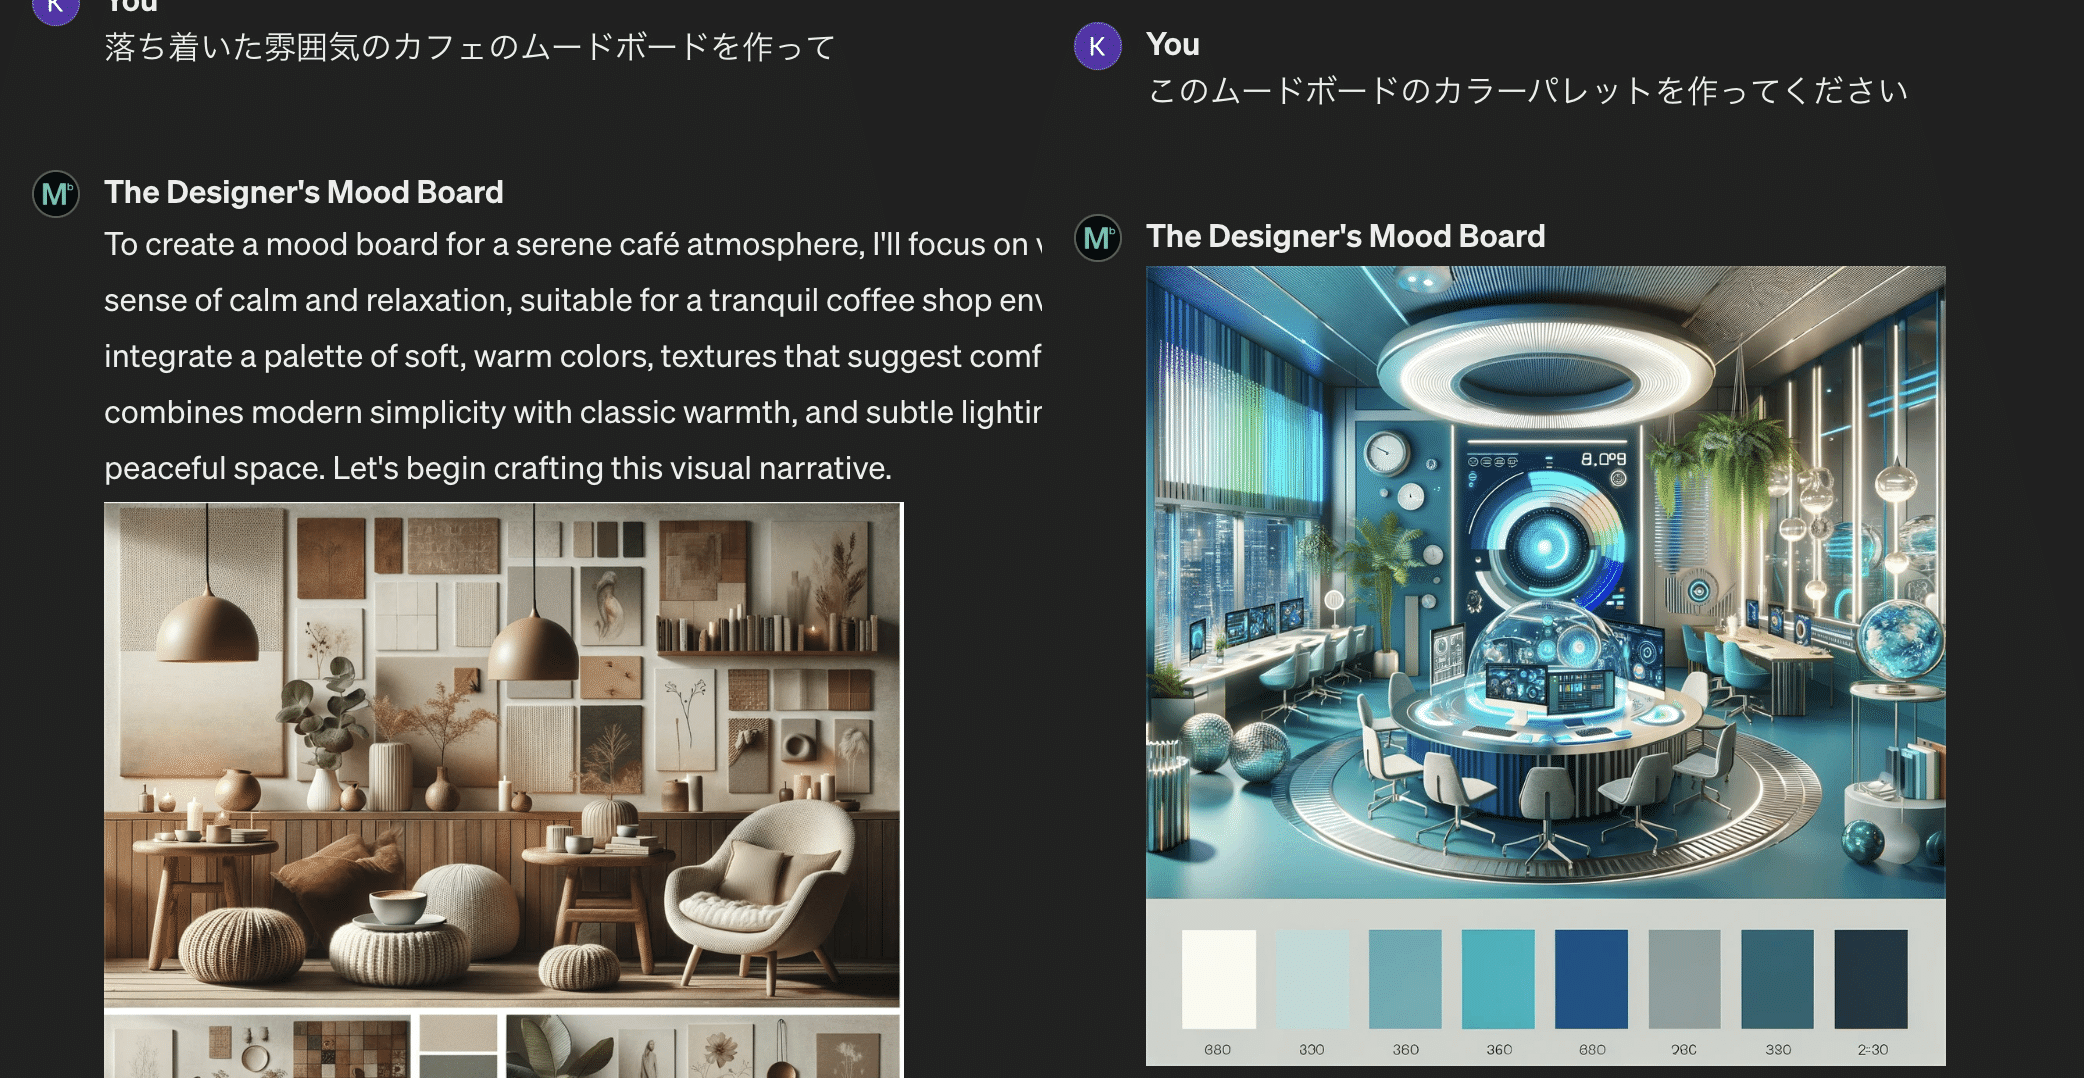Click the right "The Designer's Mood Board" name
Screen dimensions: 2084x1078
(x=1345, y=236)
